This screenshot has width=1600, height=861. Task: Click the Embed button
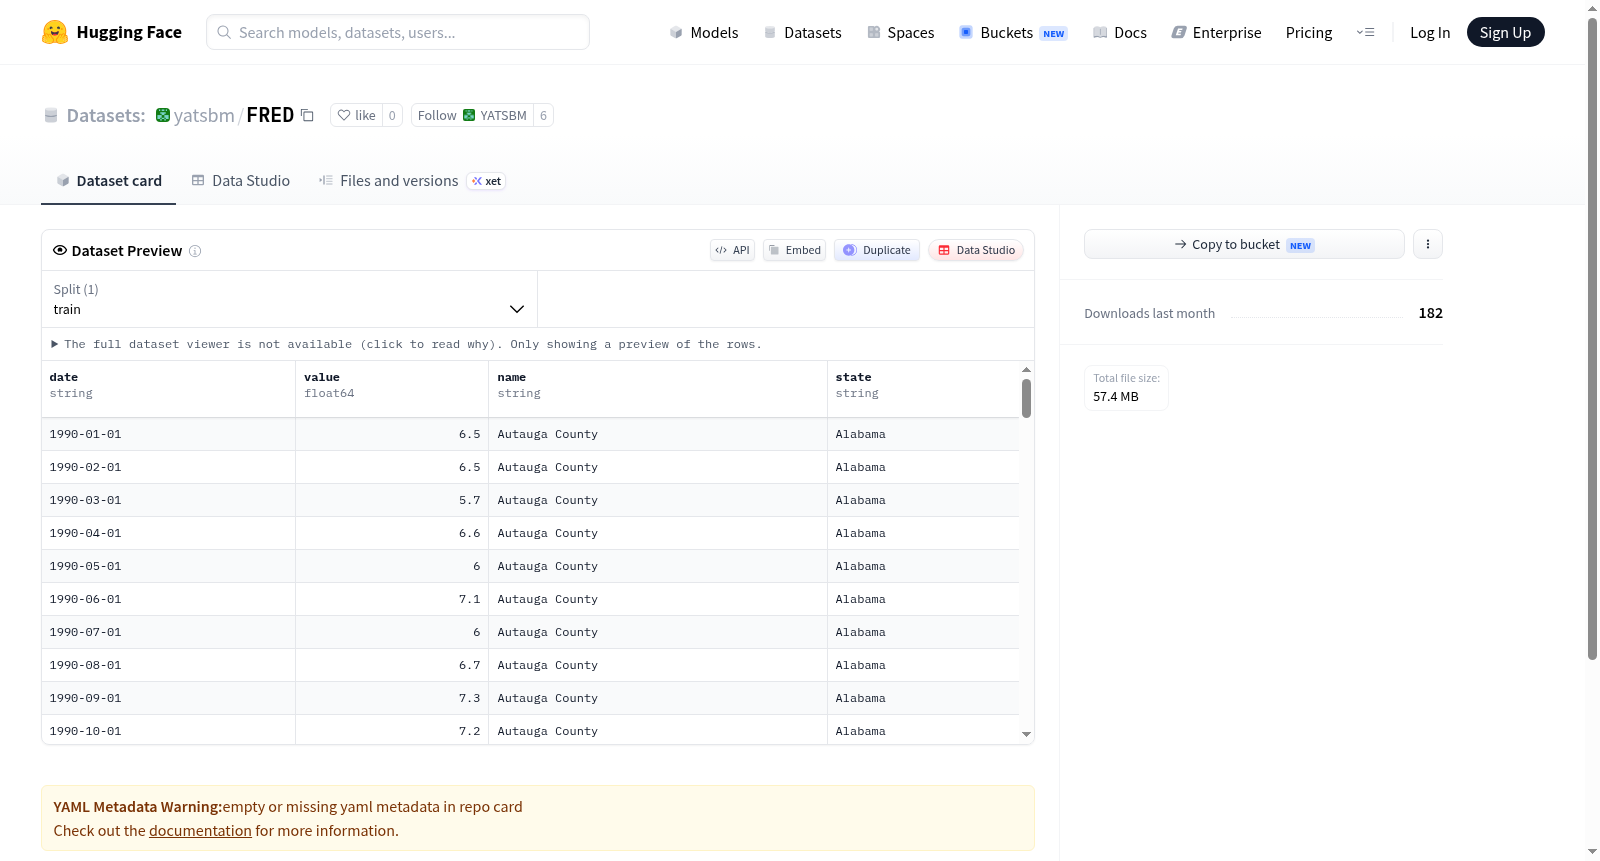click(794, 250)
